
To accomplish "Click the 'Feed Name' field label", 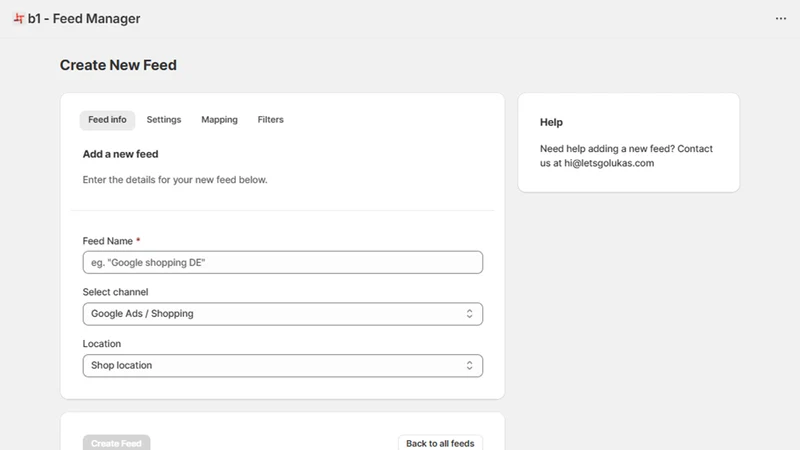I will [x=108, y=241].
